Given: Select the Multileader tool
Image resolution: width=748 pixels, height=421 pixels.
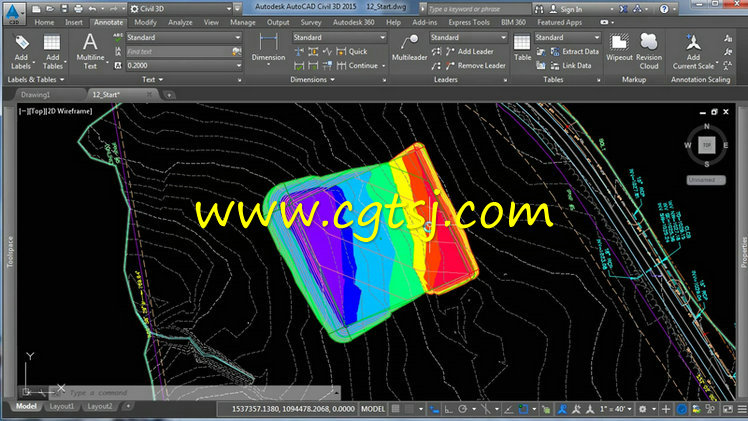Looking at the screenshot, I should (x=409, y=47).
